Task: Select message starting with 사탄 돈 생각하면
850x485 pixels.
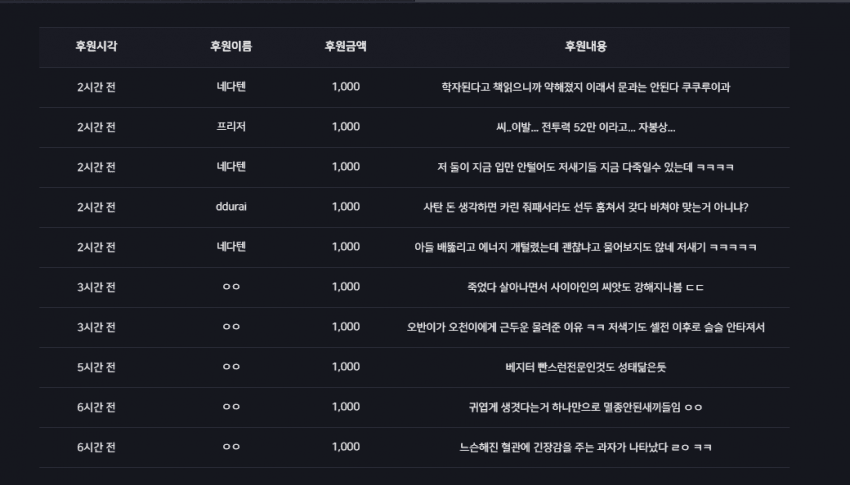Action: (585, 207)
